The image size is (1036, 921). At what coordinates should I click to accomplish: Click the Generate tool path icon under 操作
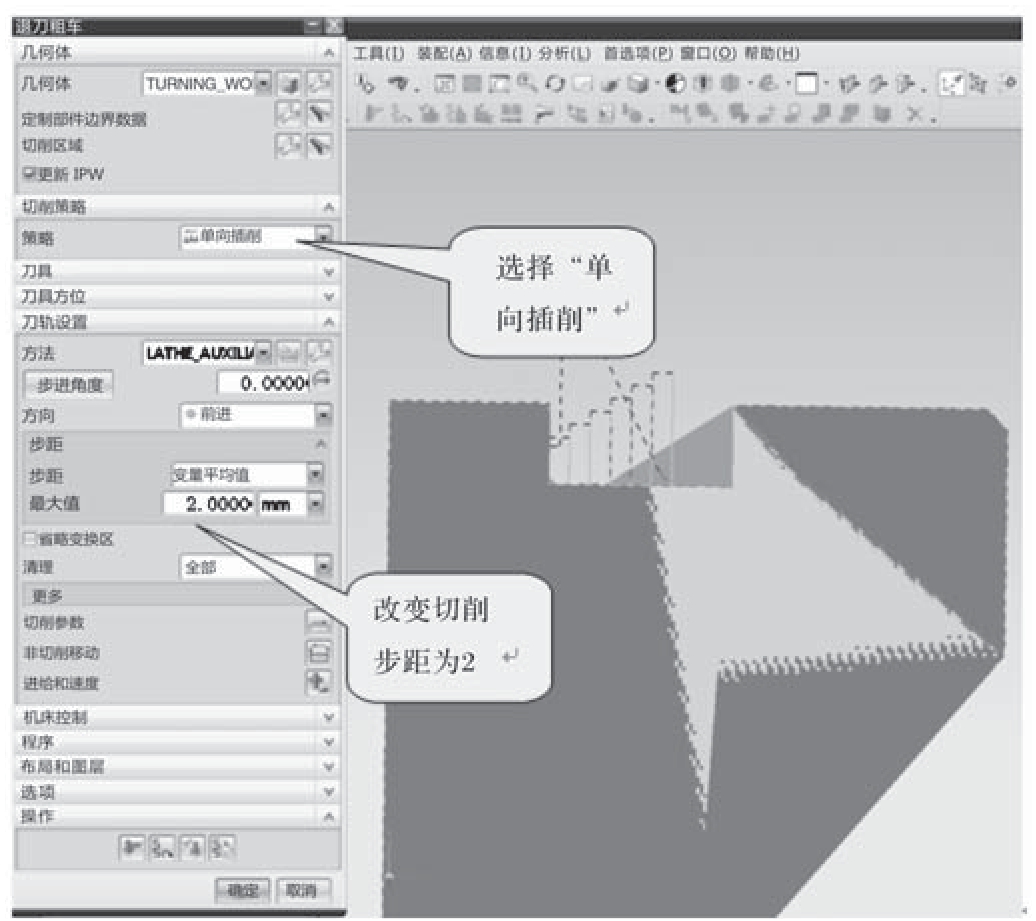tap(131, 848)
